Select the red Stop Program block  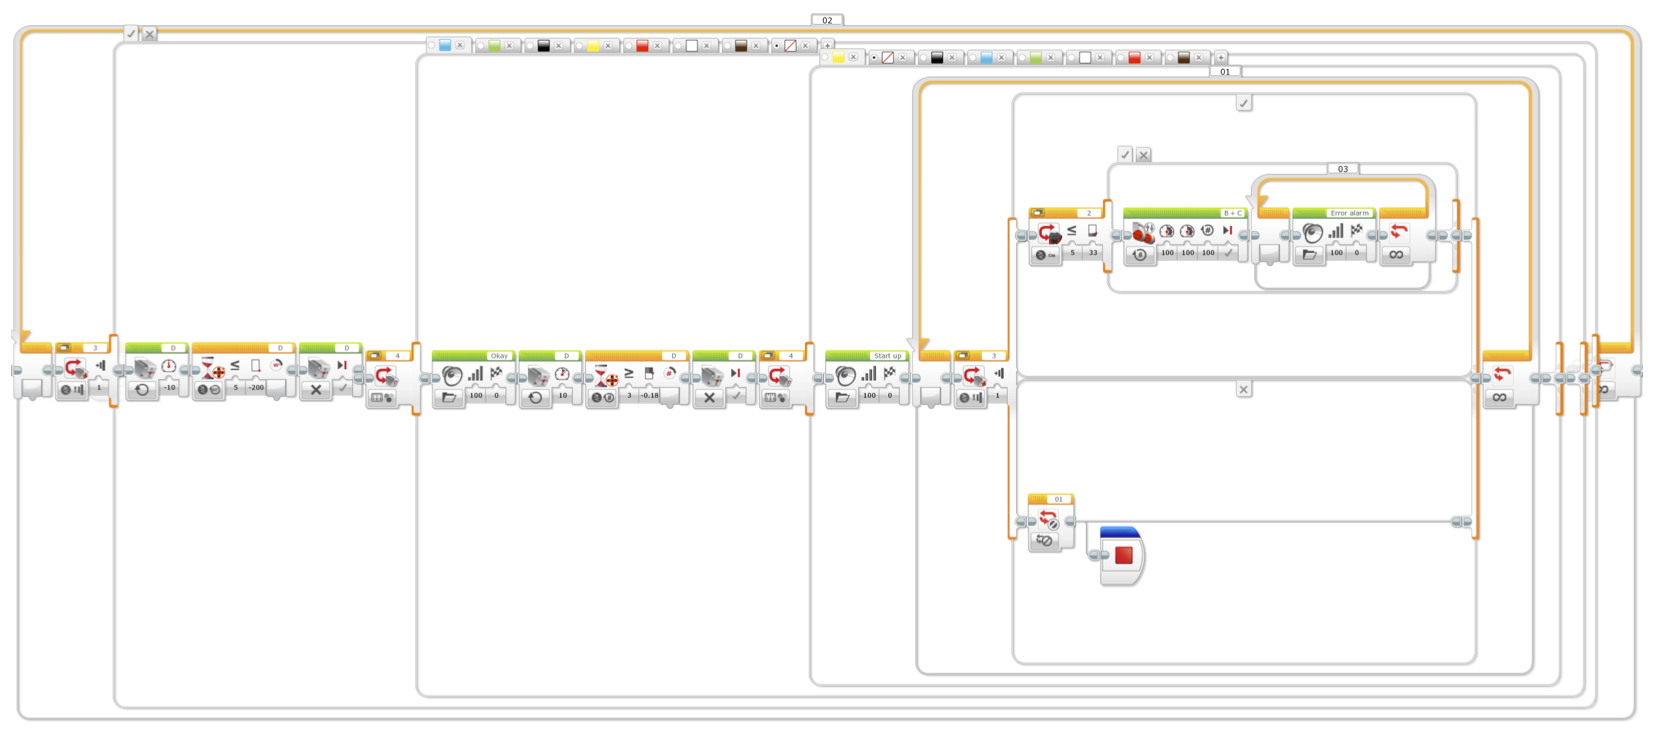1122,555
